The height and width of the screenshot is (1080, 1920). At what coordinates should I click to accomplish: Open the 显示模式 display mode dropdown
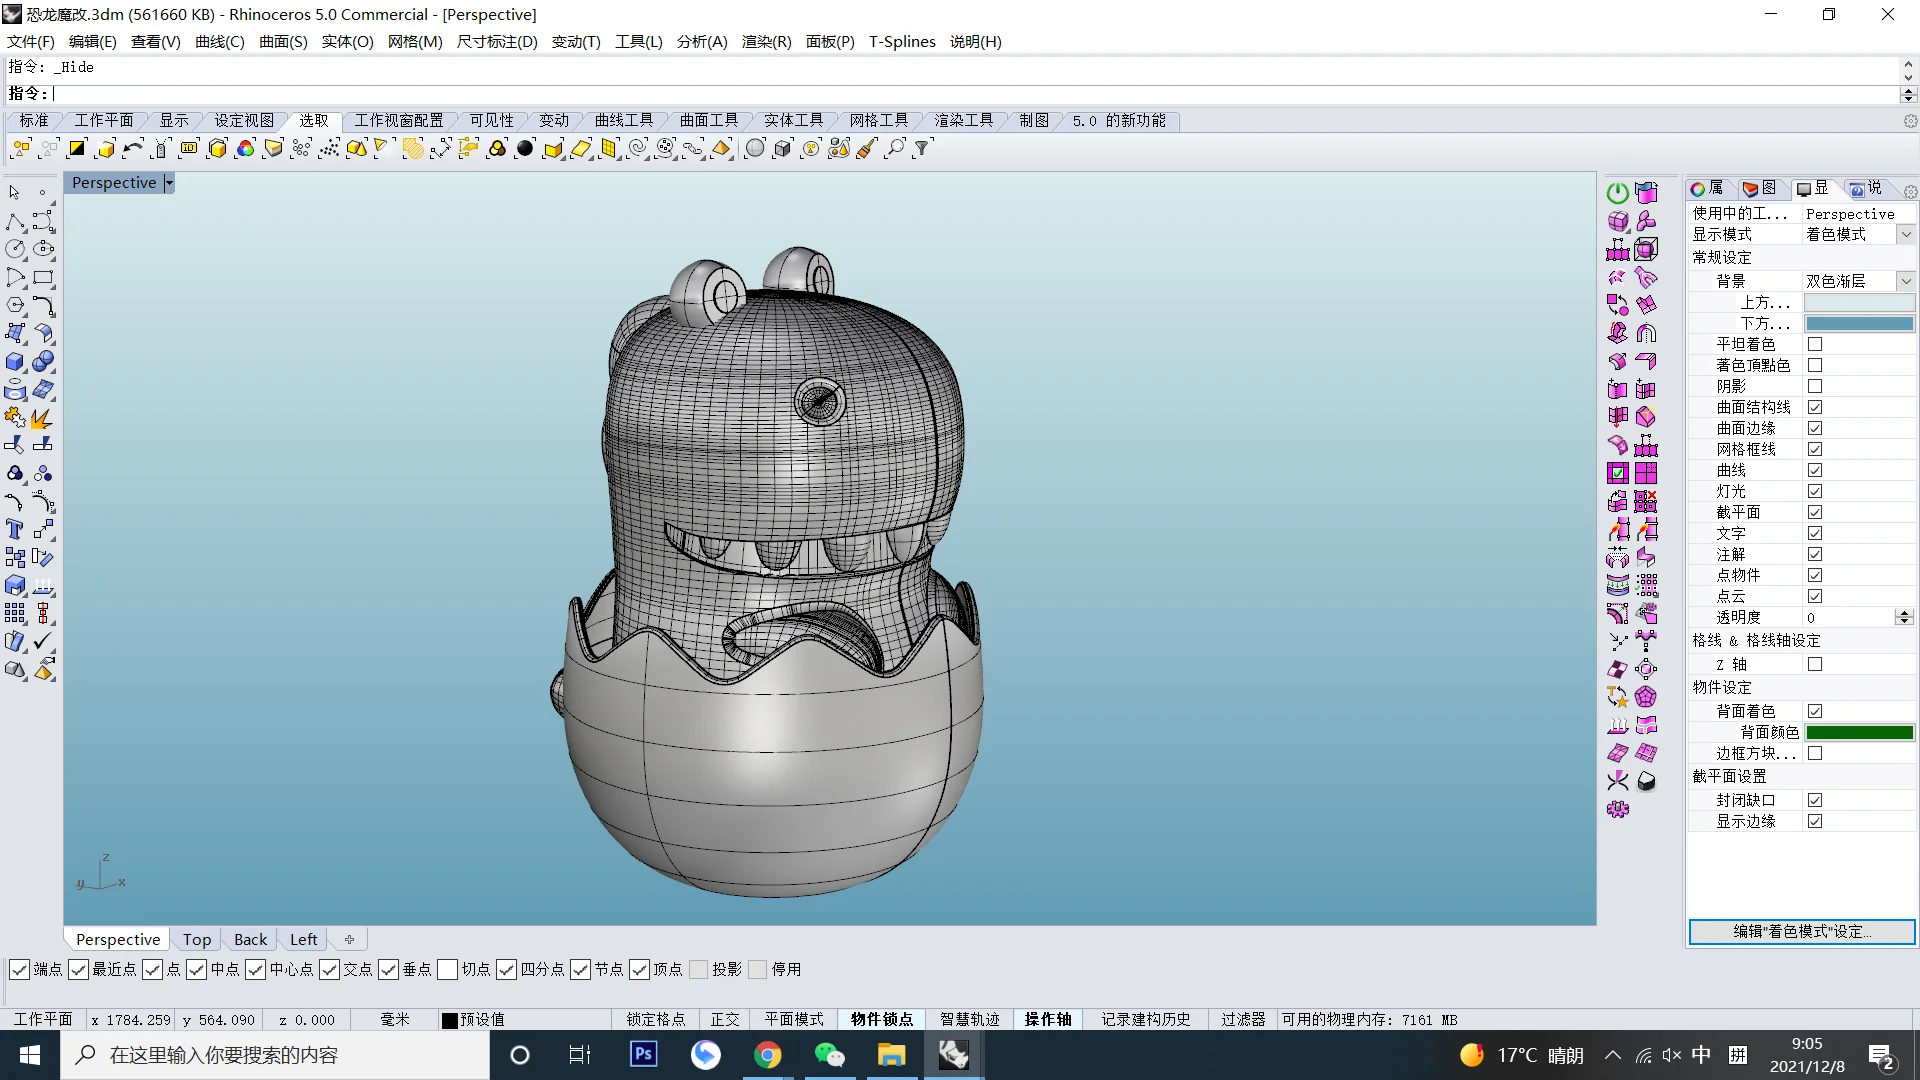tap(1906, 234)
